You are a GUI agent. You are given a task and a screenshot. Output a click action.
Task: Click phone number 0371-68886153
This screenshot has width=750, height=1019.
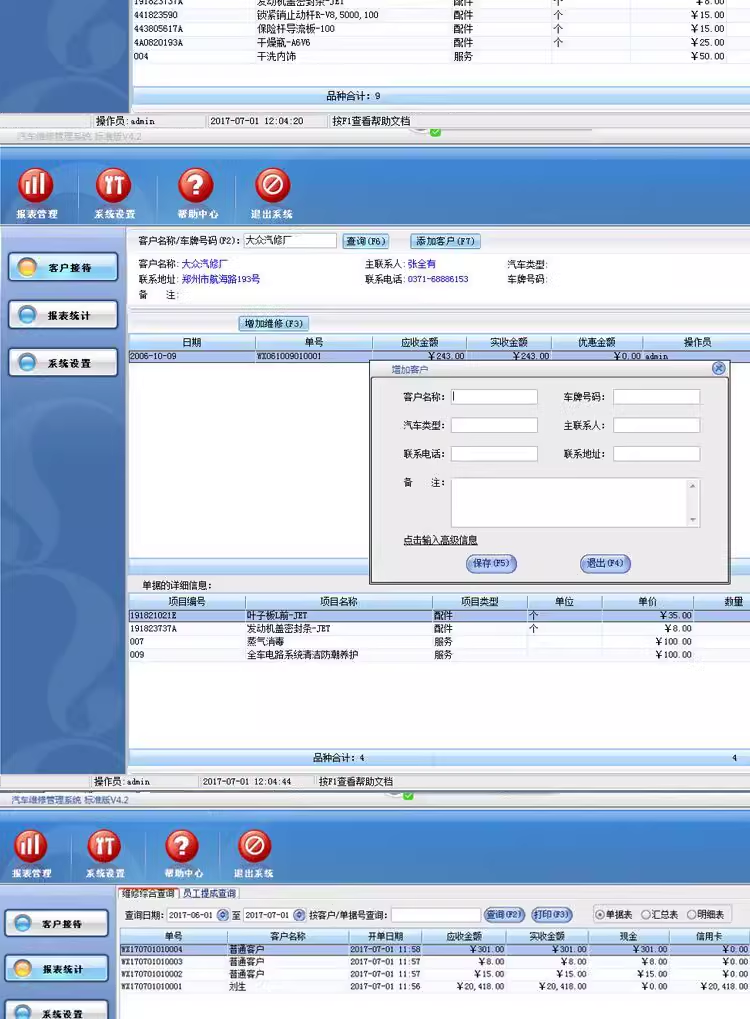[x=438, y=279]
